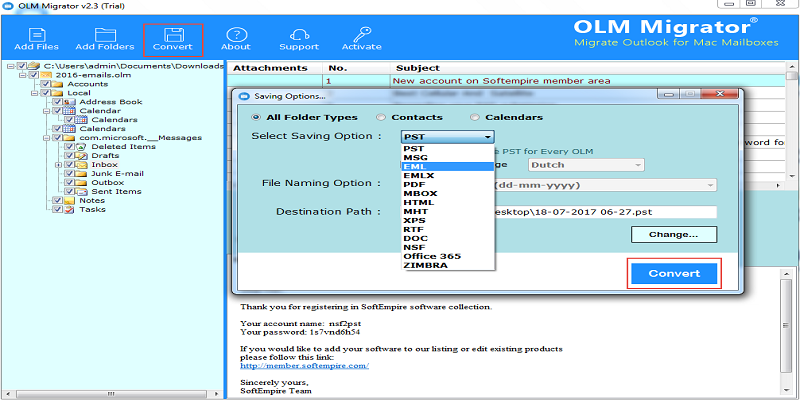Viewport: 800px width, 400px height.
Task: Collapse the root Downloads path node
Action: coord(10,66)
